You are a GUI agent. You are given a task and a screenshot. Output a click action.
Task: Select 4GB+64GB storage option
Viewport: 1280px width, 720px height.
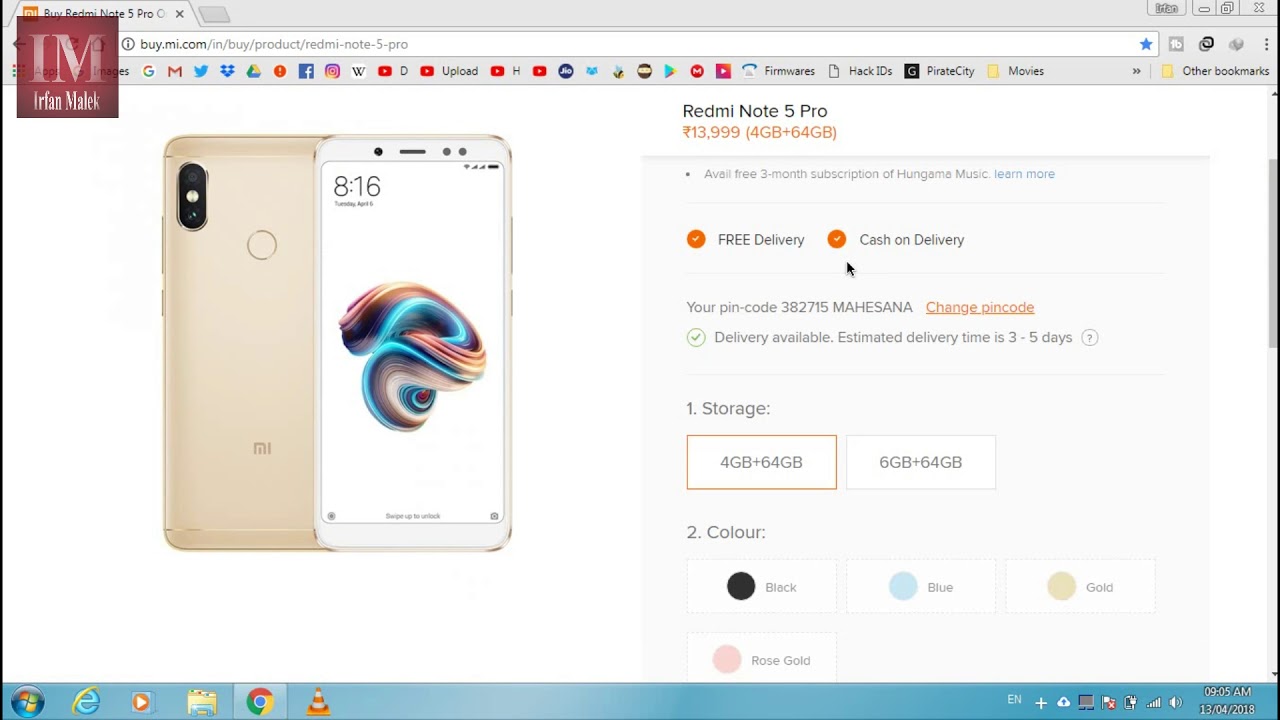click(x=762, y=462)
